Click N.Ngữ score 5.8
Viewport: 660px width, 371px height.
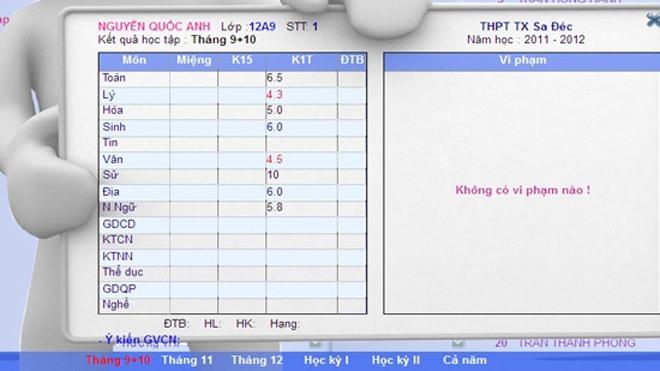pos(274,208)
